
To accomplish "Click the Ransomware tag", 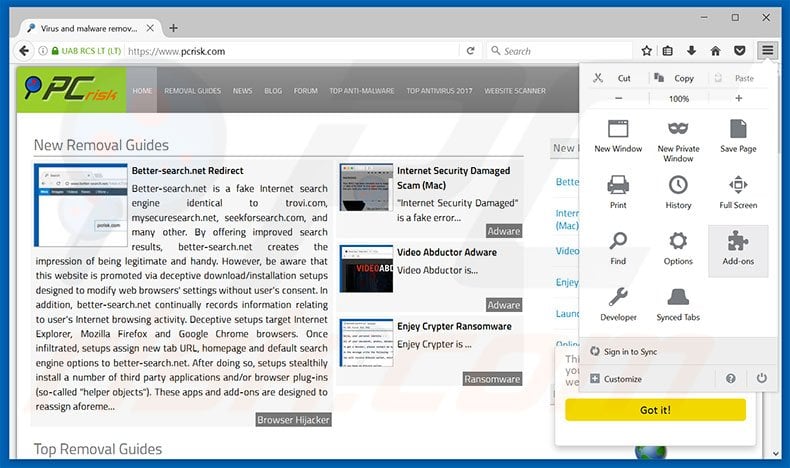I will (492, 379).
